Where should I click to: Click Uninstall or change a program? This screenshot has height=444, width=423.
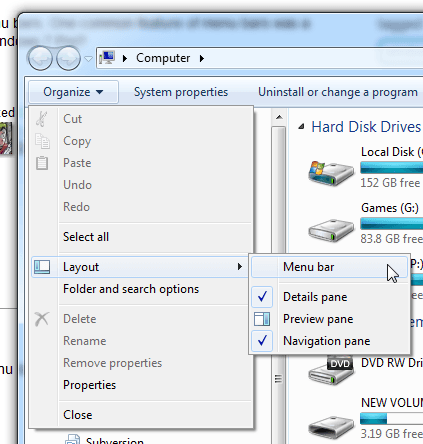[x=338, y=92]
